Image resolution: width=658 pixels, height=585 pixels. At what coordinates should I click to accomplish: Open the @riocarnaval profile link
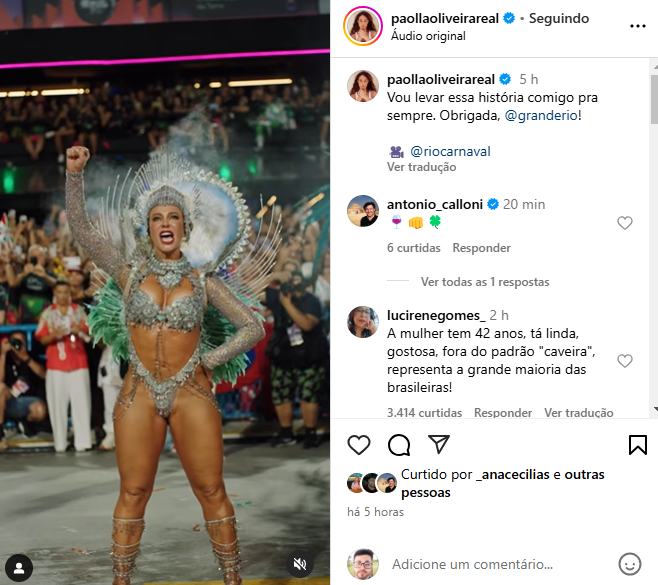click(x=450, y=151)
